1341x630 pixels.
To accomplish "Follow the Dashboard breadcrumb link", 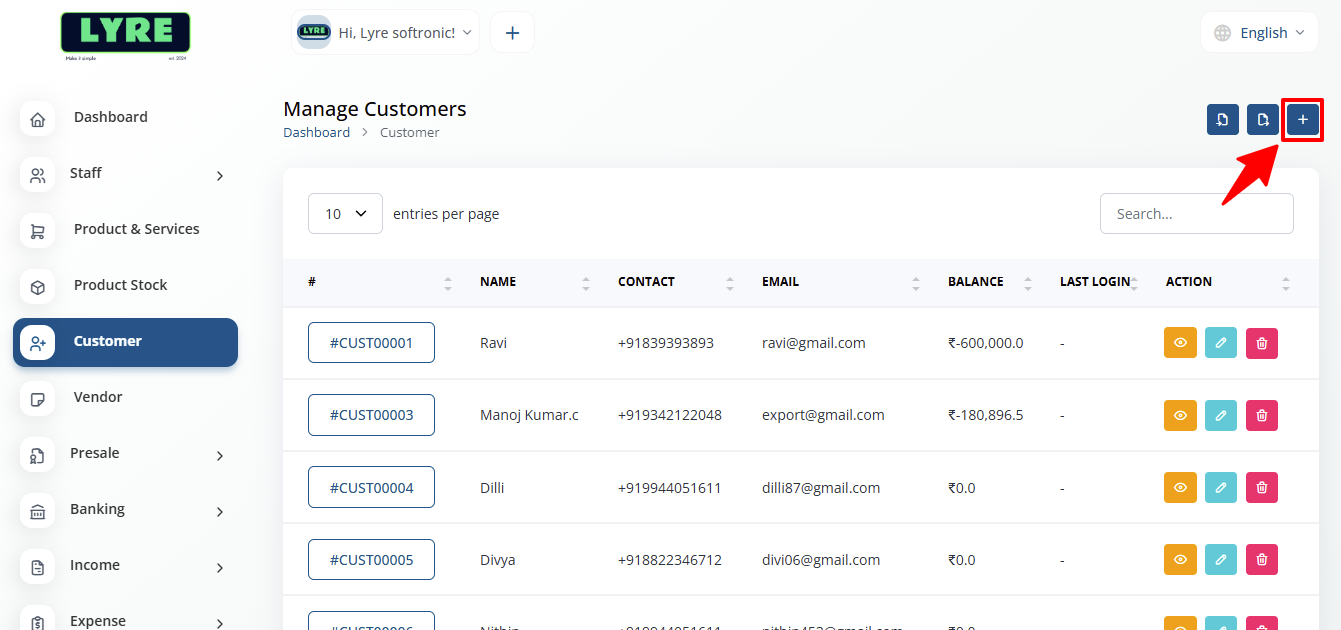I will [317, 131].
